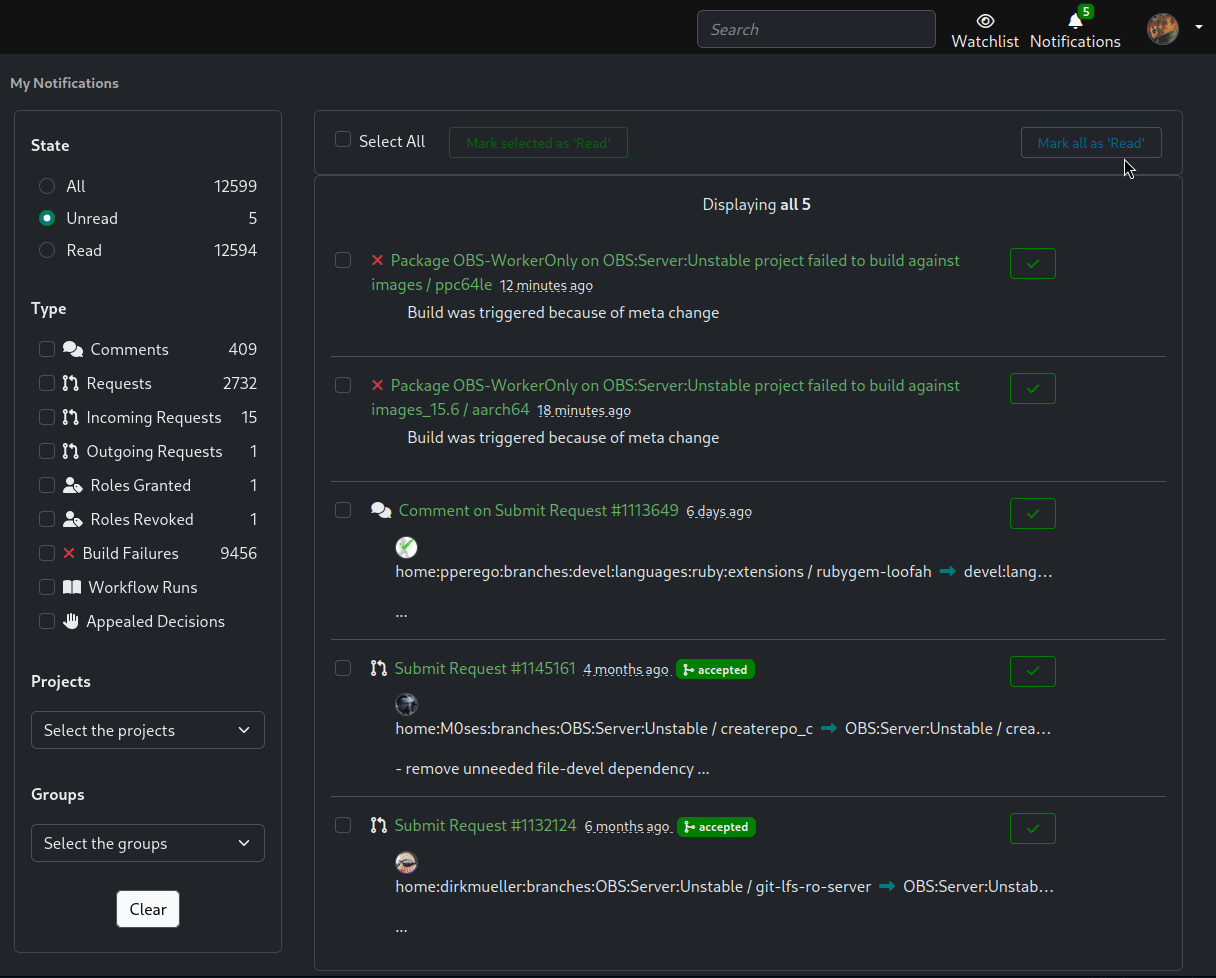
Task: Check the Select All checkbox
Action: point(343,140)
